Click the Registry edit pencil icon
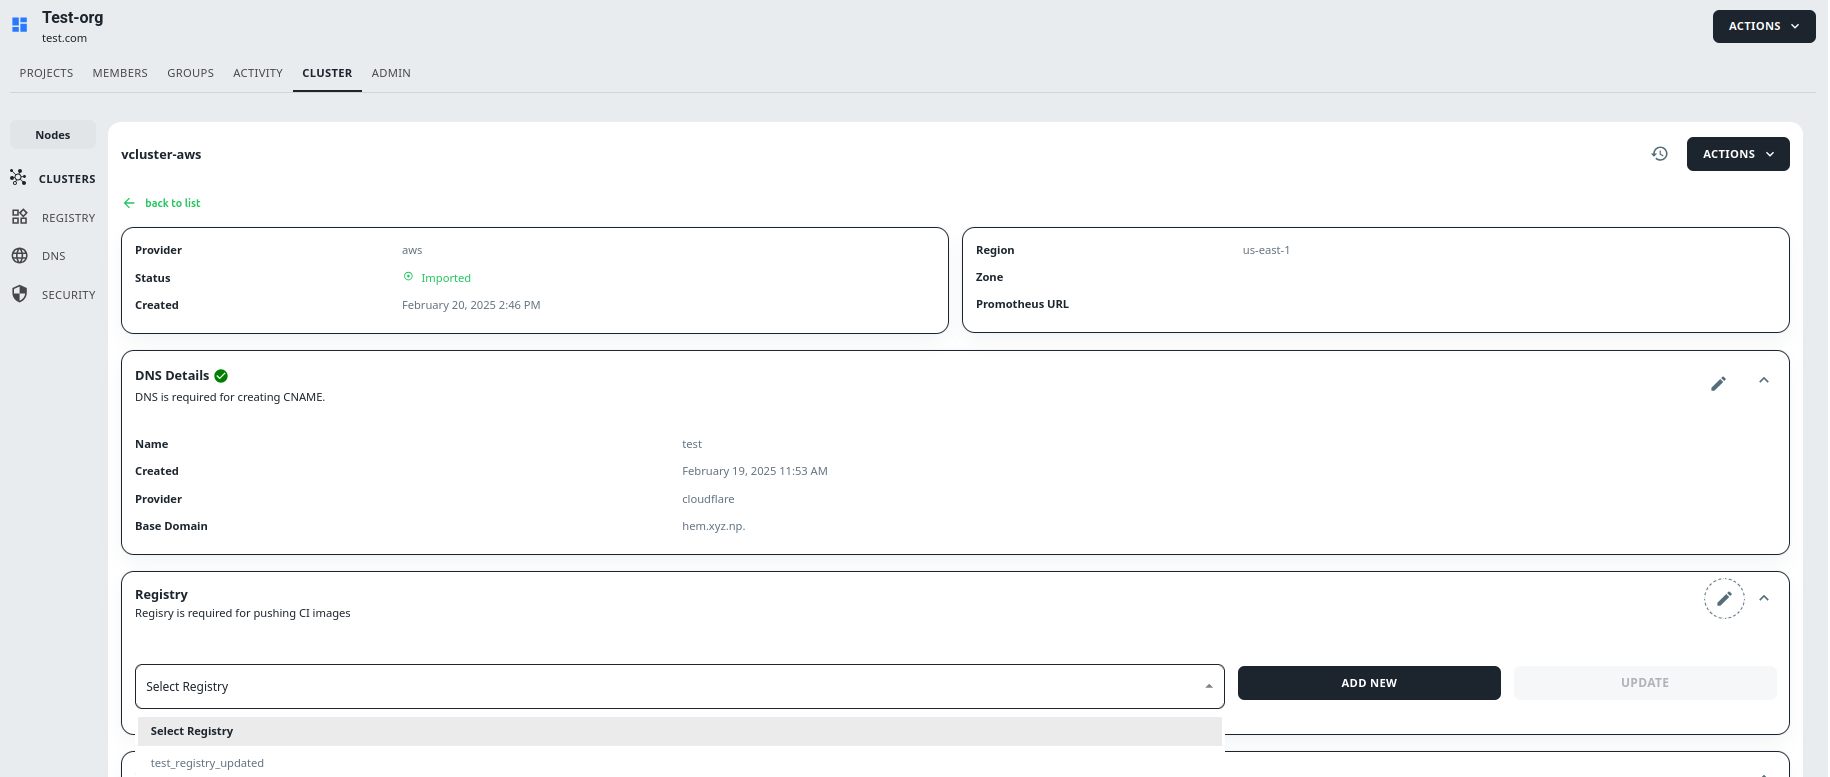1830x777 pixels. [1724, 599]
